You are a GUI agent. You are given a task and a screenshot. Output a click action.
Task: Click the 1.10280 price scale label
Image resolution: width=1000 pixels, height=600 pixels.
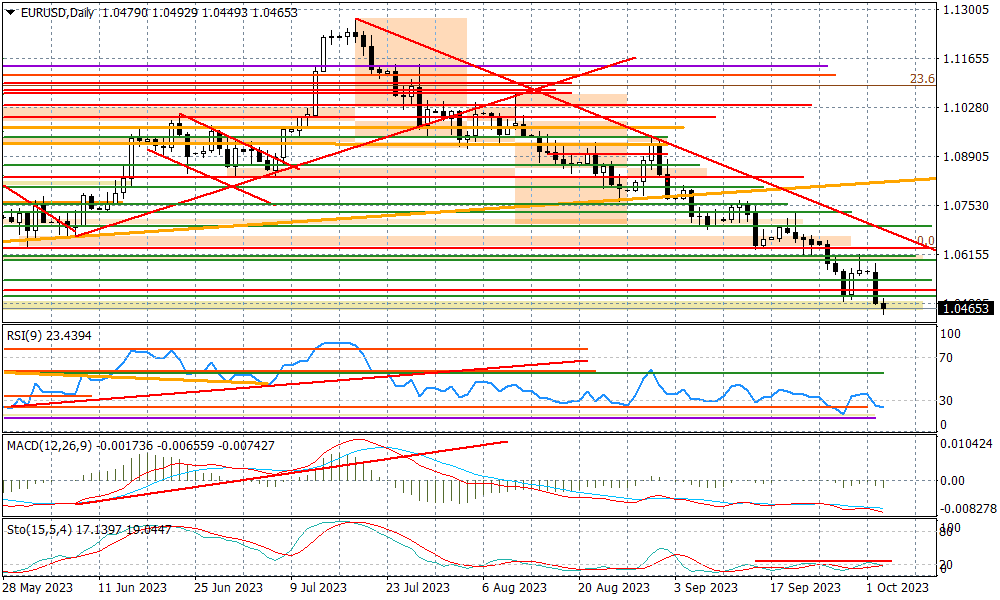pos(965,108)
